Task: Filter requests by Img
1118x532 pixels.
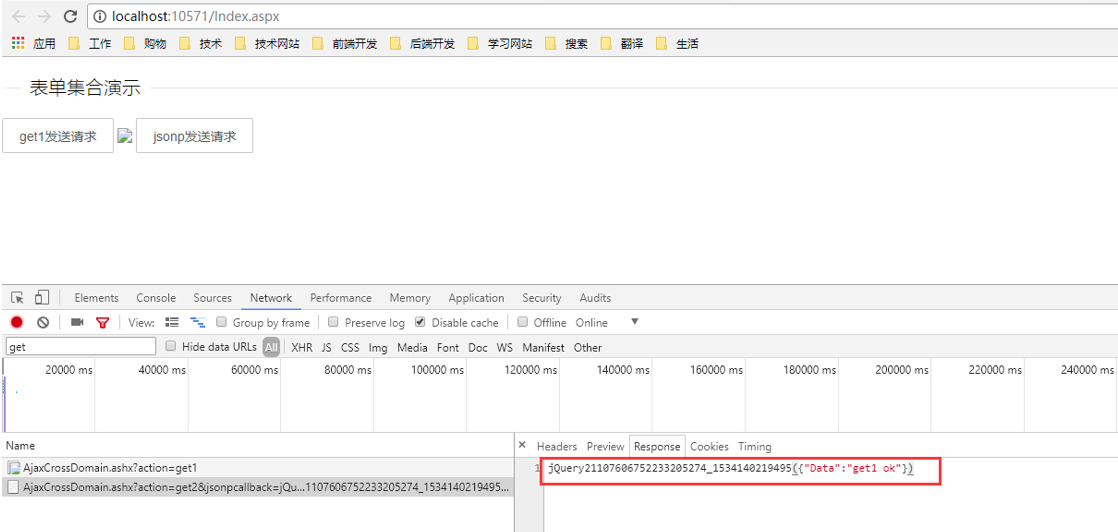Action: 378,347
